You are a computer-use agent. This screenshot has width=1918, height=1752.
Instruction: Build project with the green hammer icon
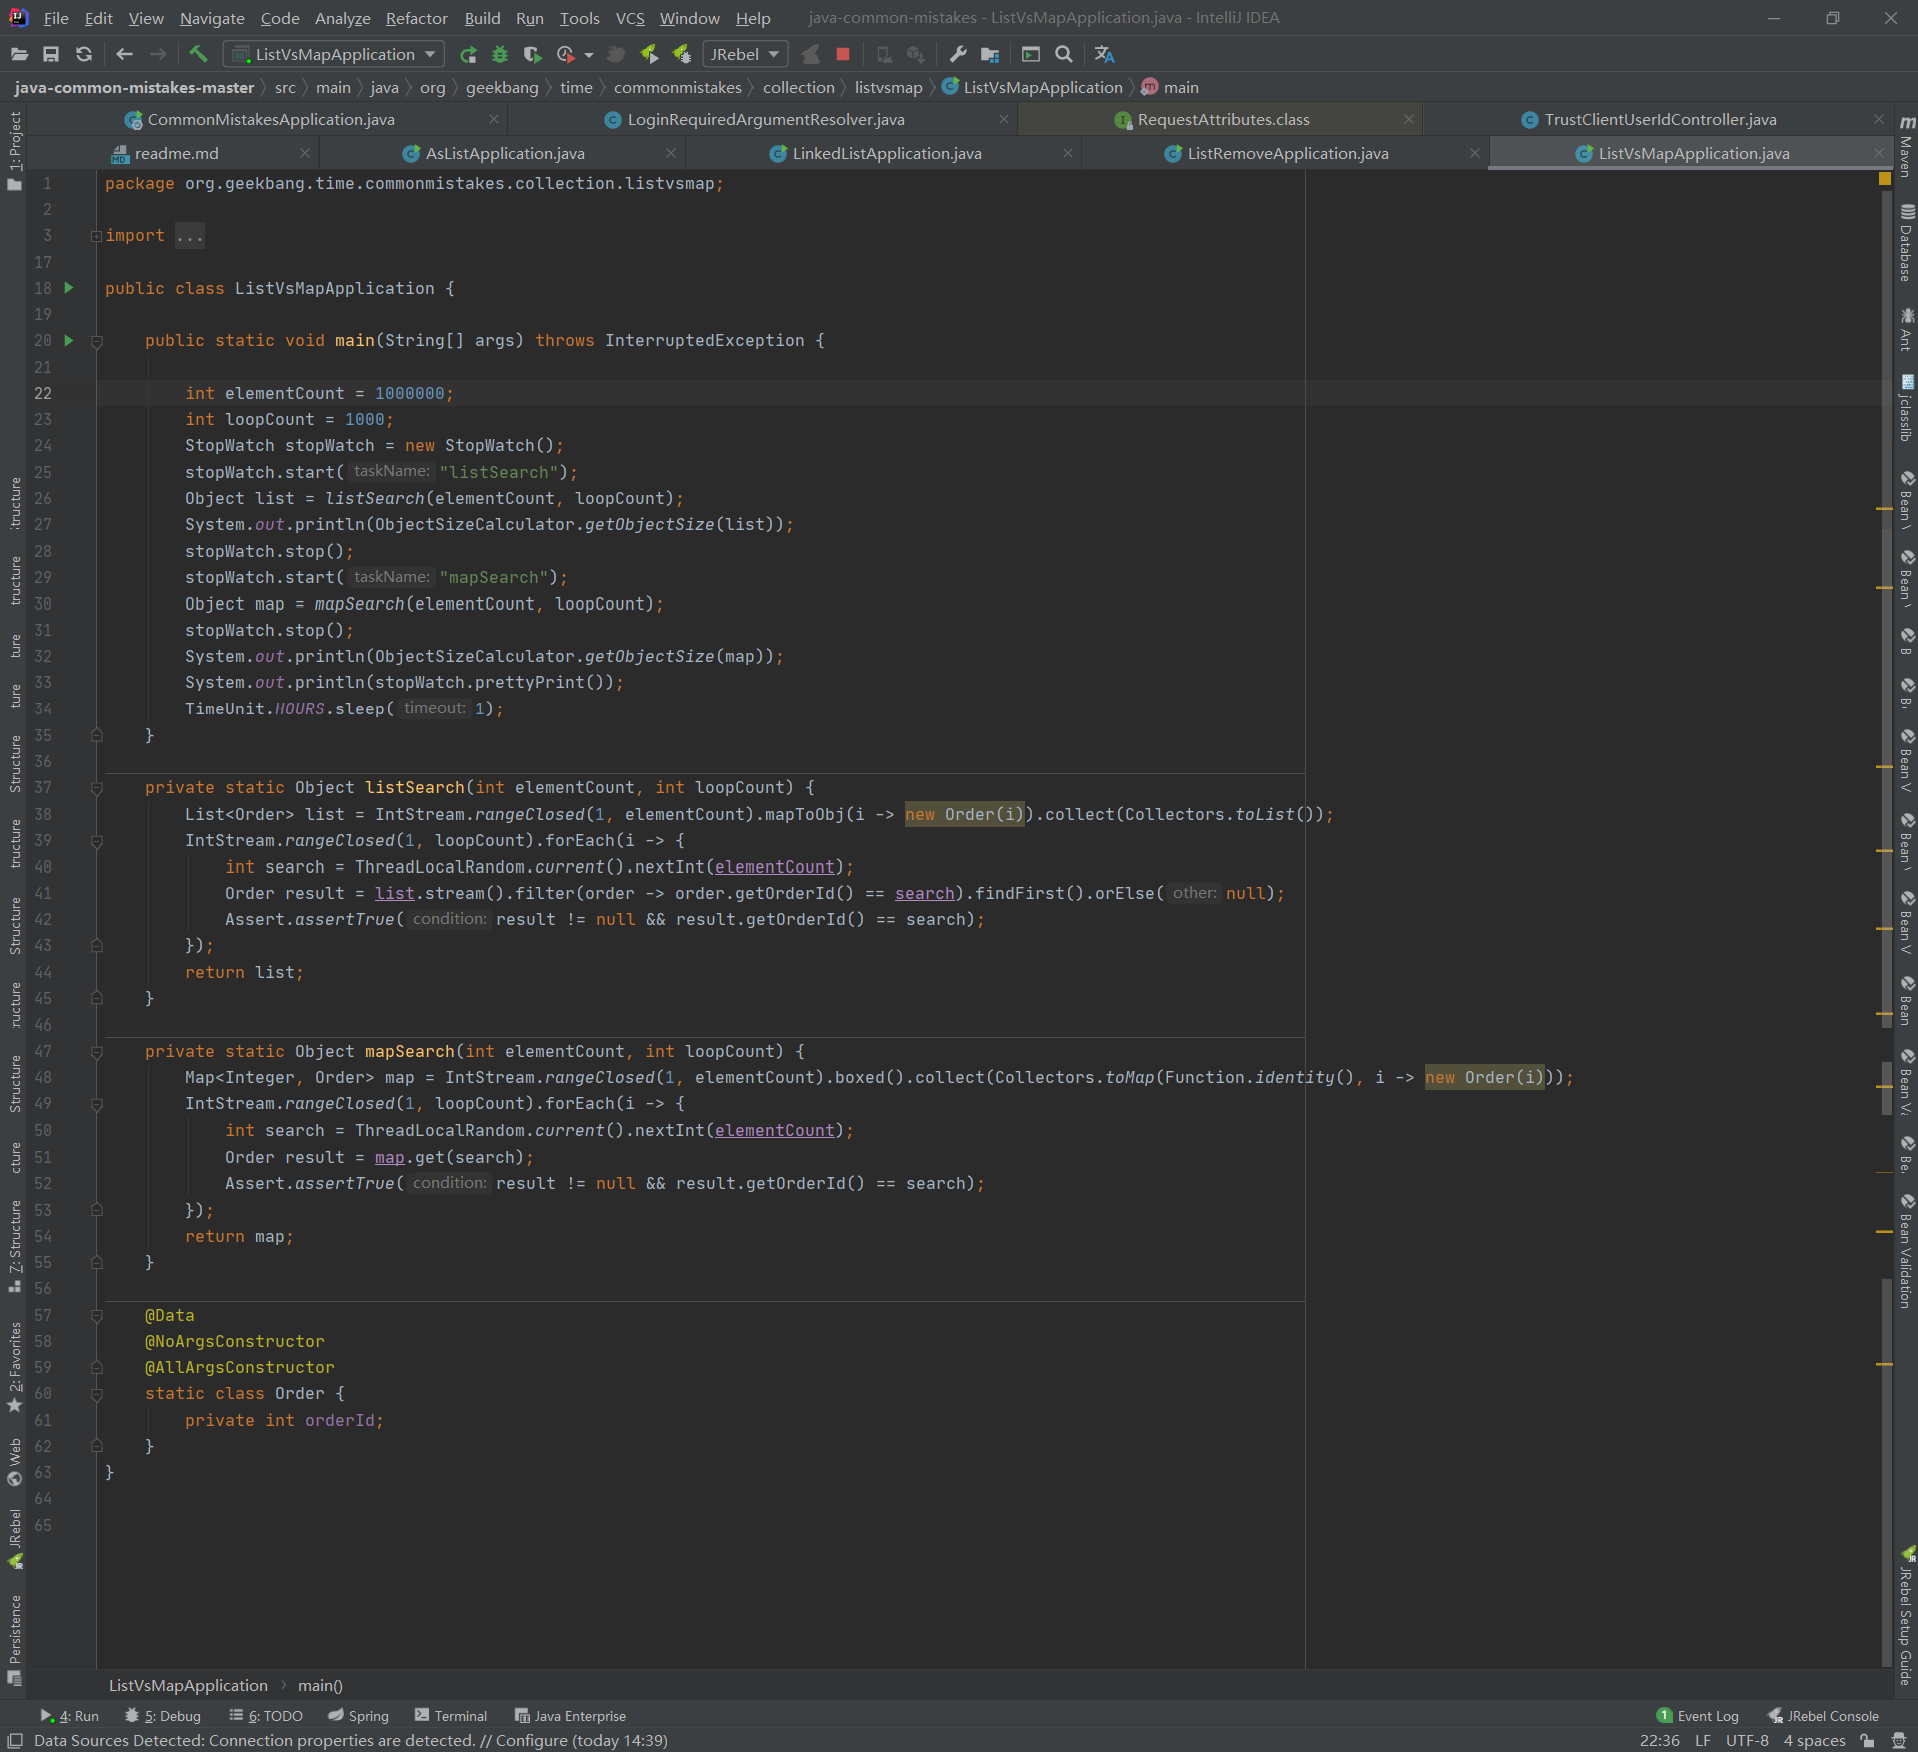click(x=198, y=55)
